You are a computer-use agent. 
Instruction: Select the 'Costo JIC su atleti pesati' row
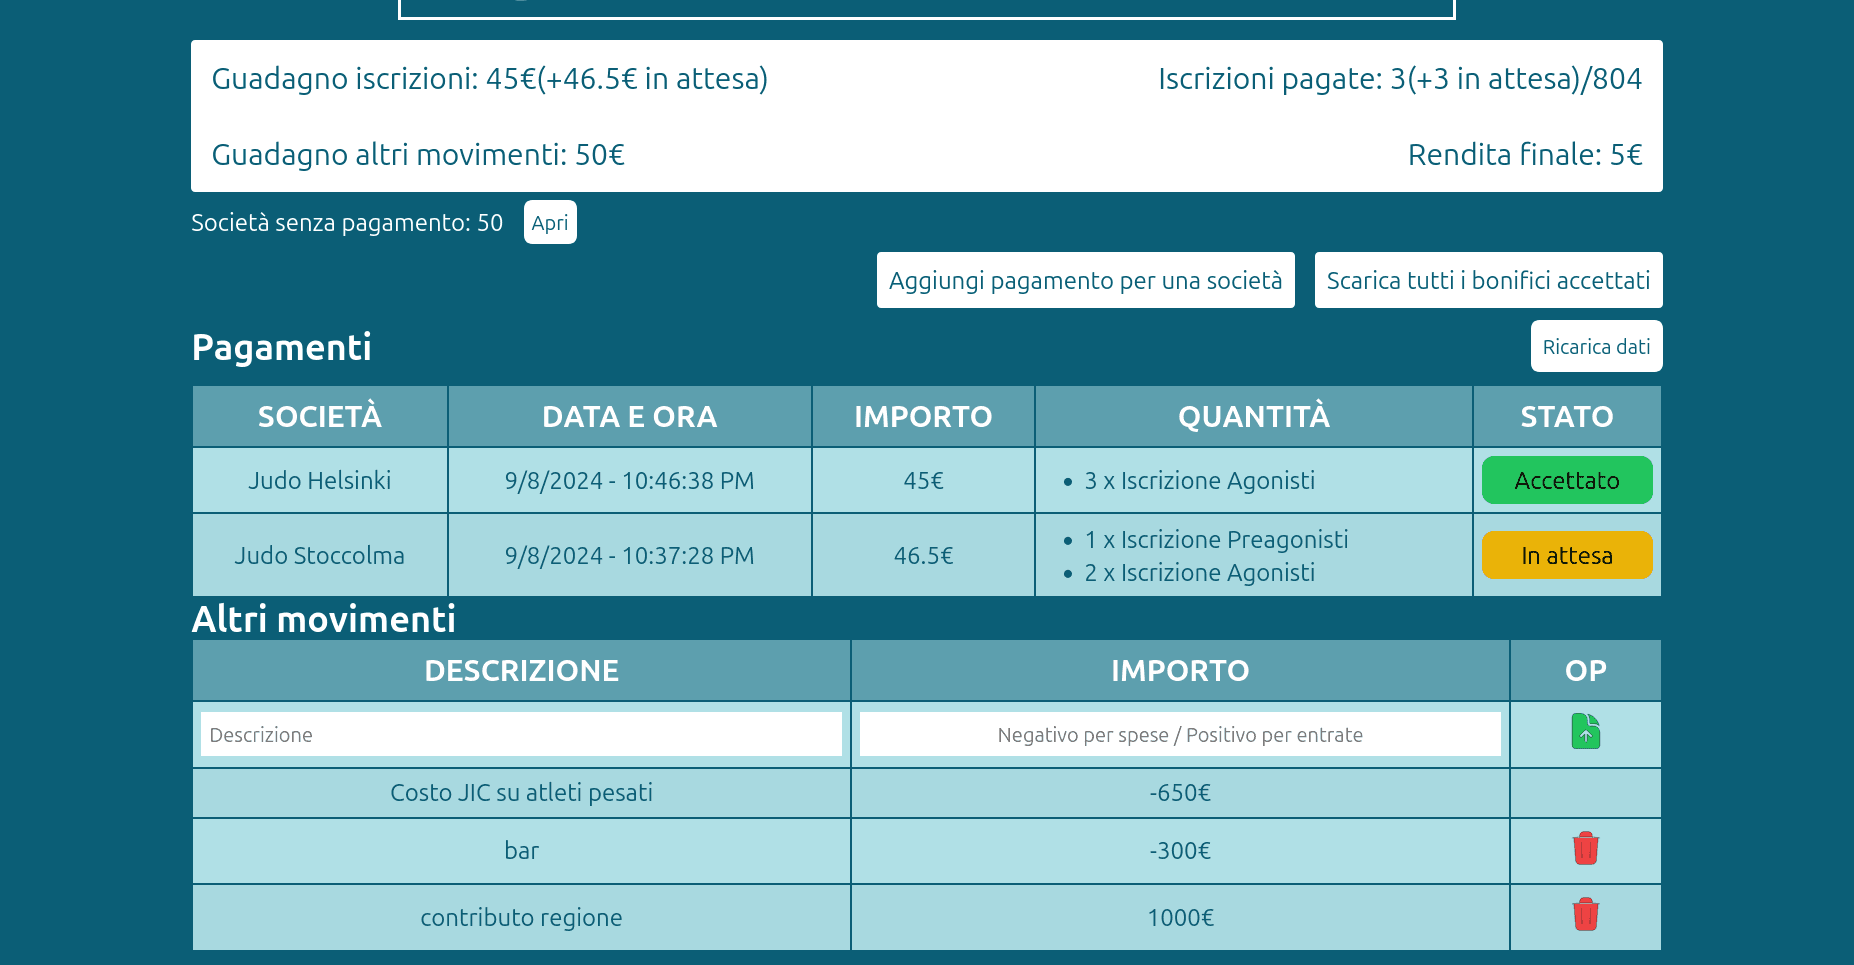[521, 793]
